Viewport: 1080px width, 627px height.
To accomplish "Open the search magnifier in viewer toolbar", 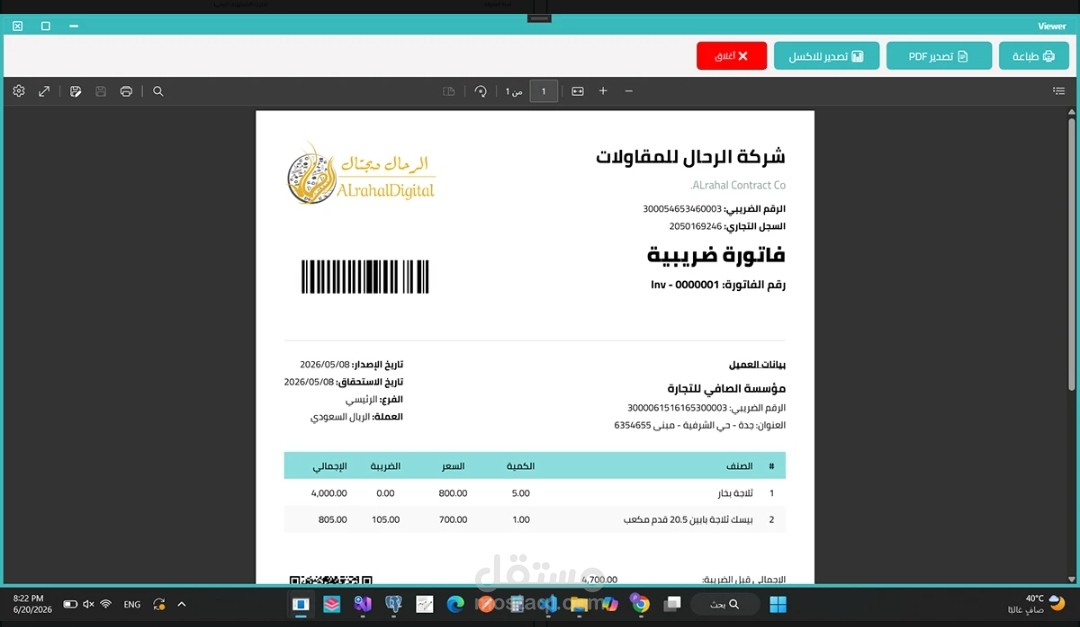I will (x=158, y=91).
